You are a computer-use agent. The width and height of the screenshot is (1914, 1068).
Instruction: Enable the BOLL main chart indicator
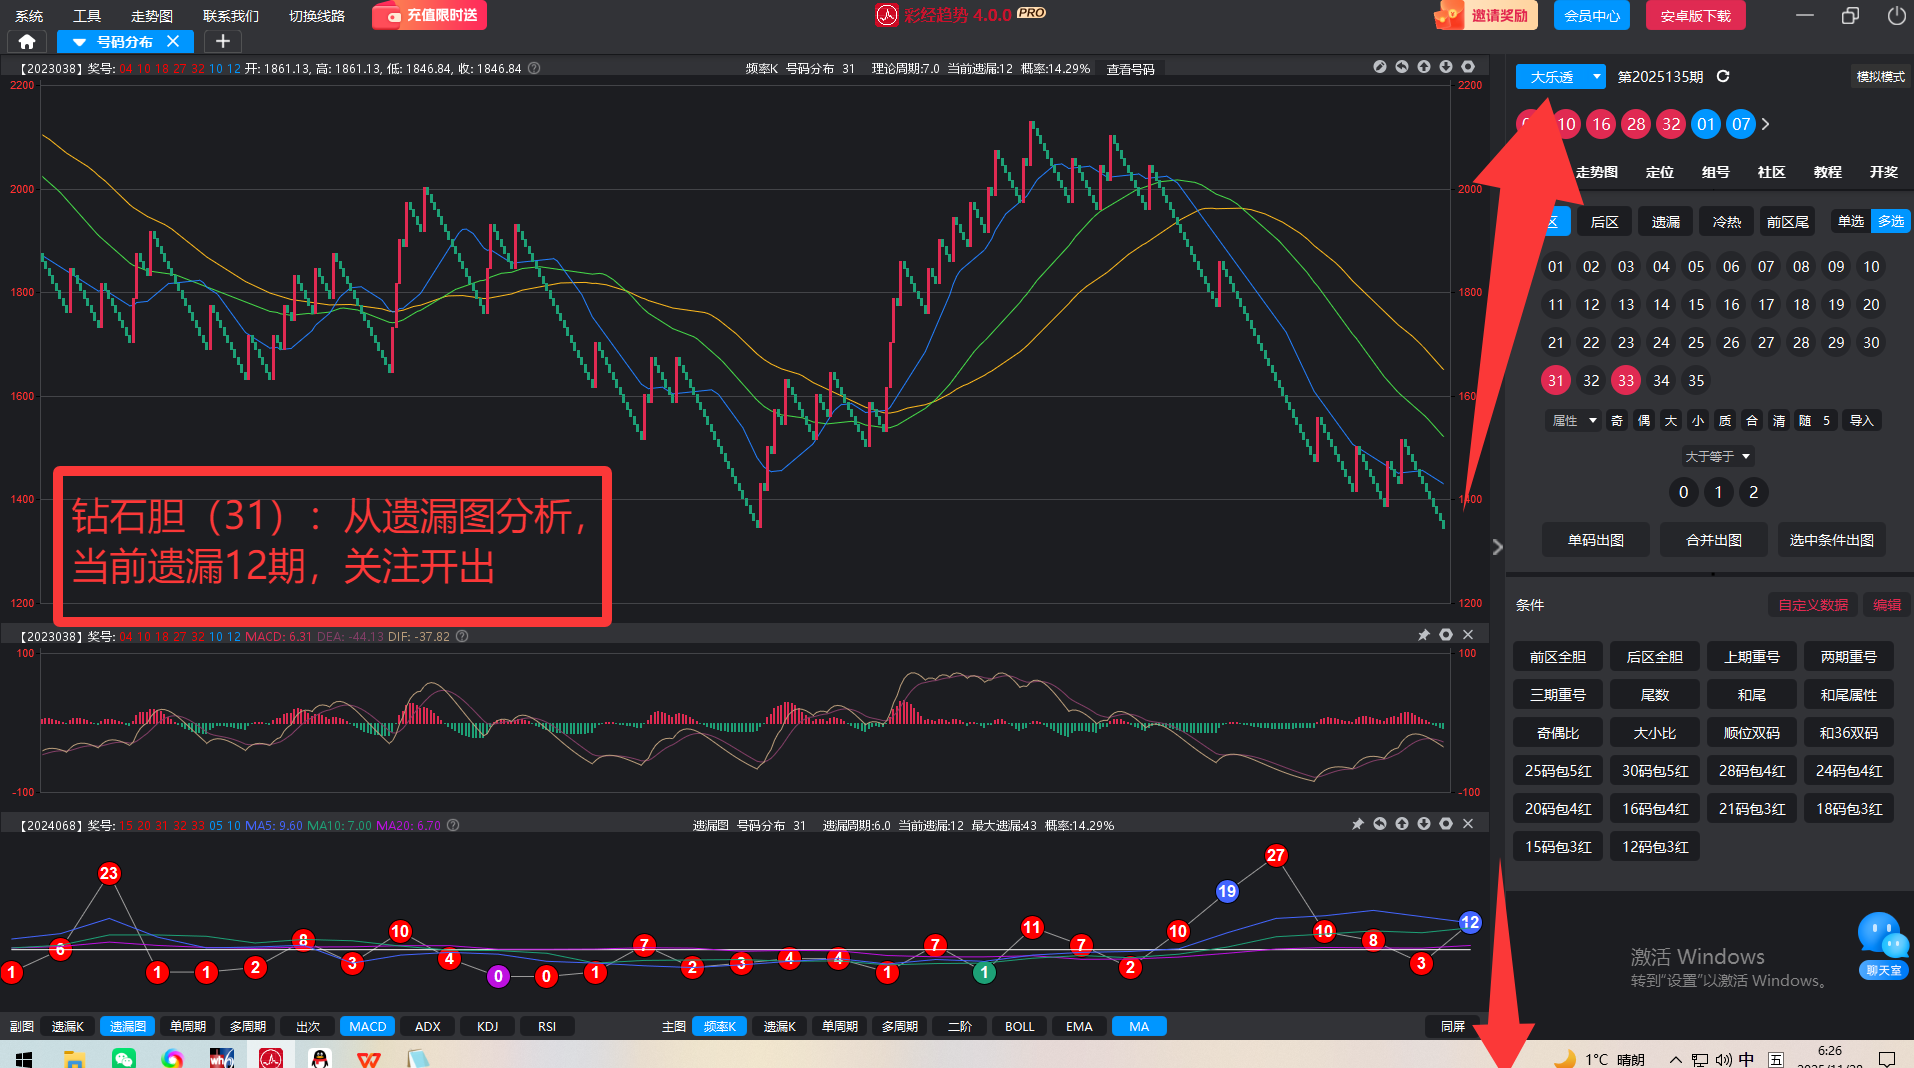1019,1026
